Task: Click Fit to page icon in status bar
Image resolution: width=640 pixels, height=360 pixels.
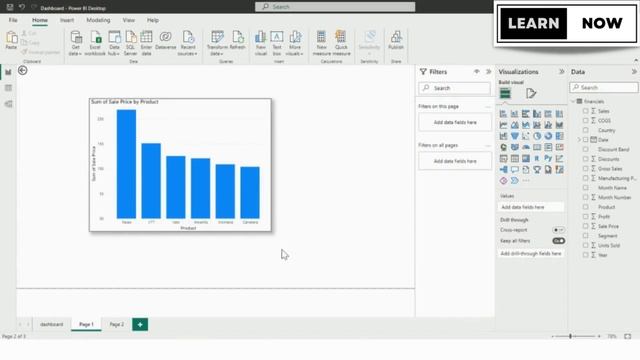Action: pos(628,336)
